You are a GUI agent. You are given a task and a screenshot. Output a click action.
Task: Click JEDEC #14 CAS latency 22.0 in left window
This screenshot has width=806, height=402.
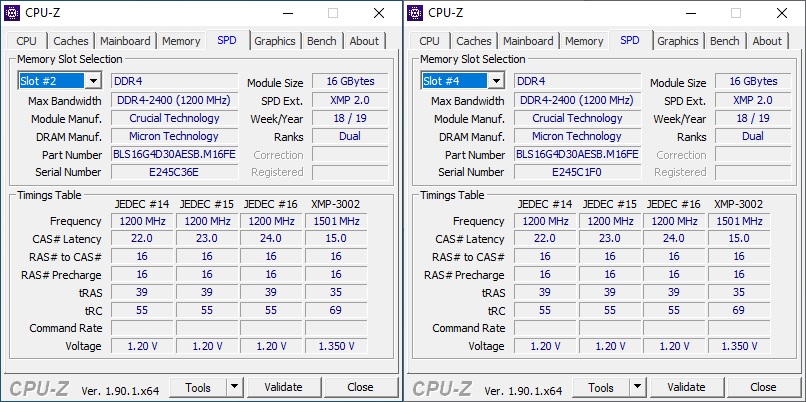(142, 239)
